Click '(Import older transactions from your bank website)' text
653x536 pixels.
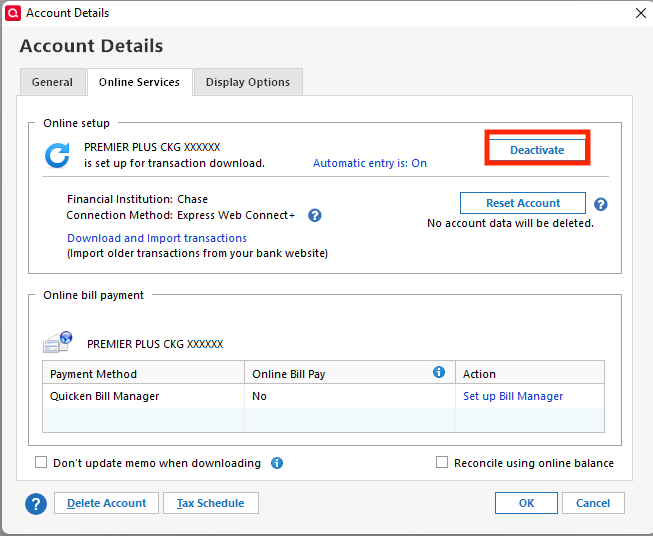pos(197,254)
